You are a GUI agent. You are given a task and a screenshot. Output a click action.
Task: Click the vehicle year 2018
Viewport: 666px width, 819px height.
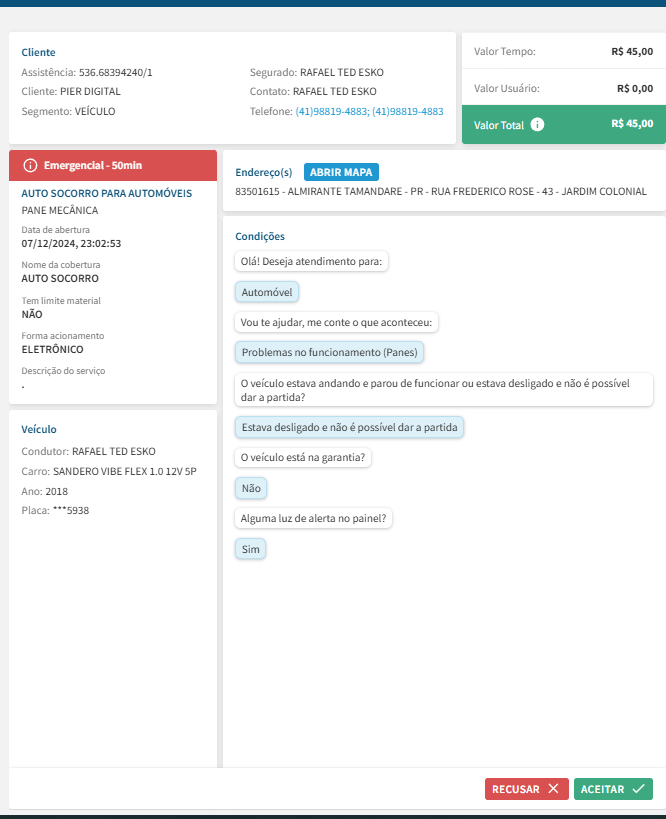pyautogui.click(x=56, y=492)
